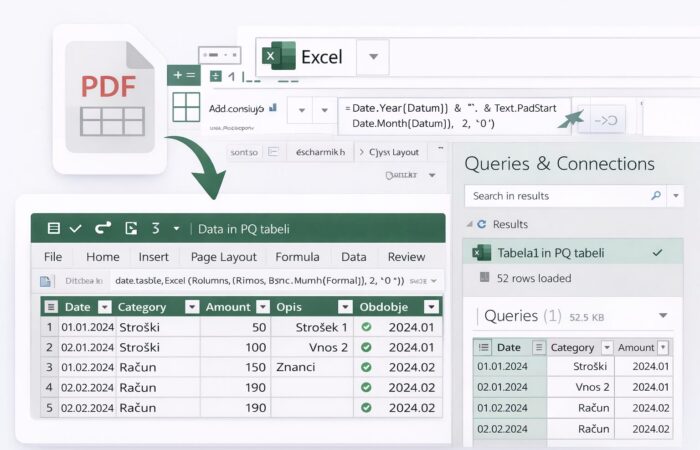Open the quick access dropdown arrow

[x=176, y=229]
